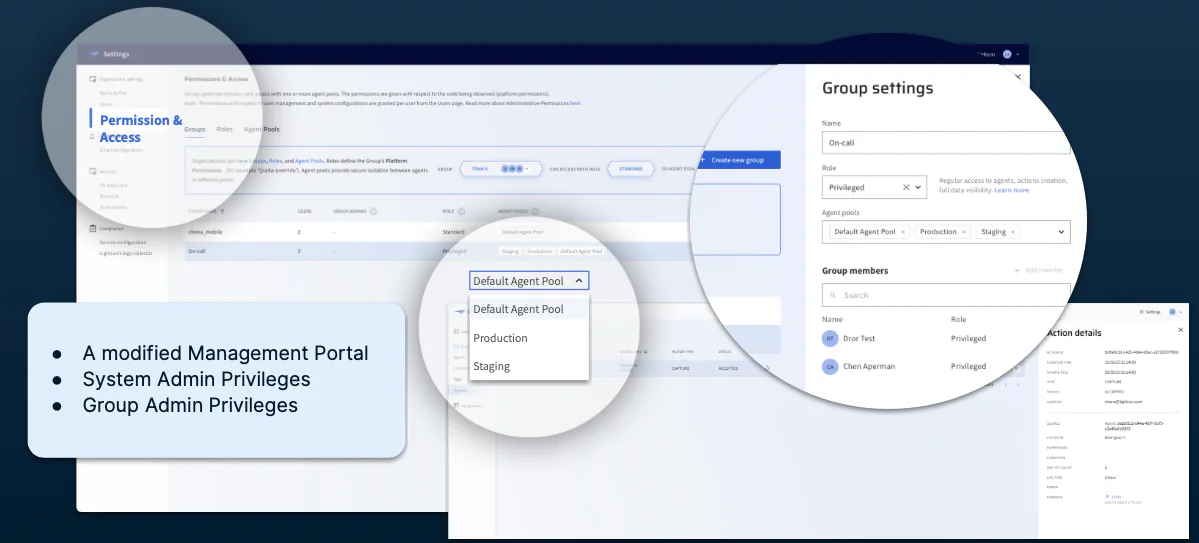Viewport: 1199px width, 543px height.
Task: Remove the Default Agent Pool tag
Action: 903,232
